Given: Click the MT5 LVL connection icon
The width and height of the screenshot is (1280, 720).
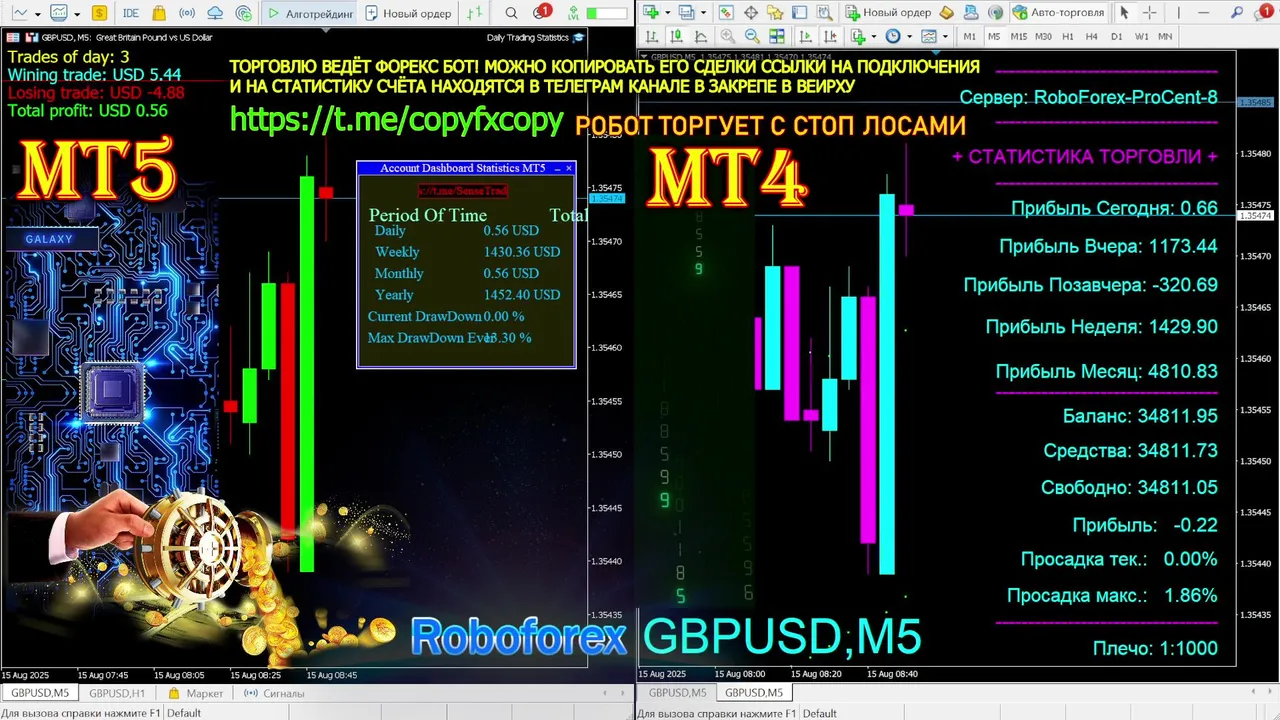Looking at the screenshot, I should tap(574, 14).
